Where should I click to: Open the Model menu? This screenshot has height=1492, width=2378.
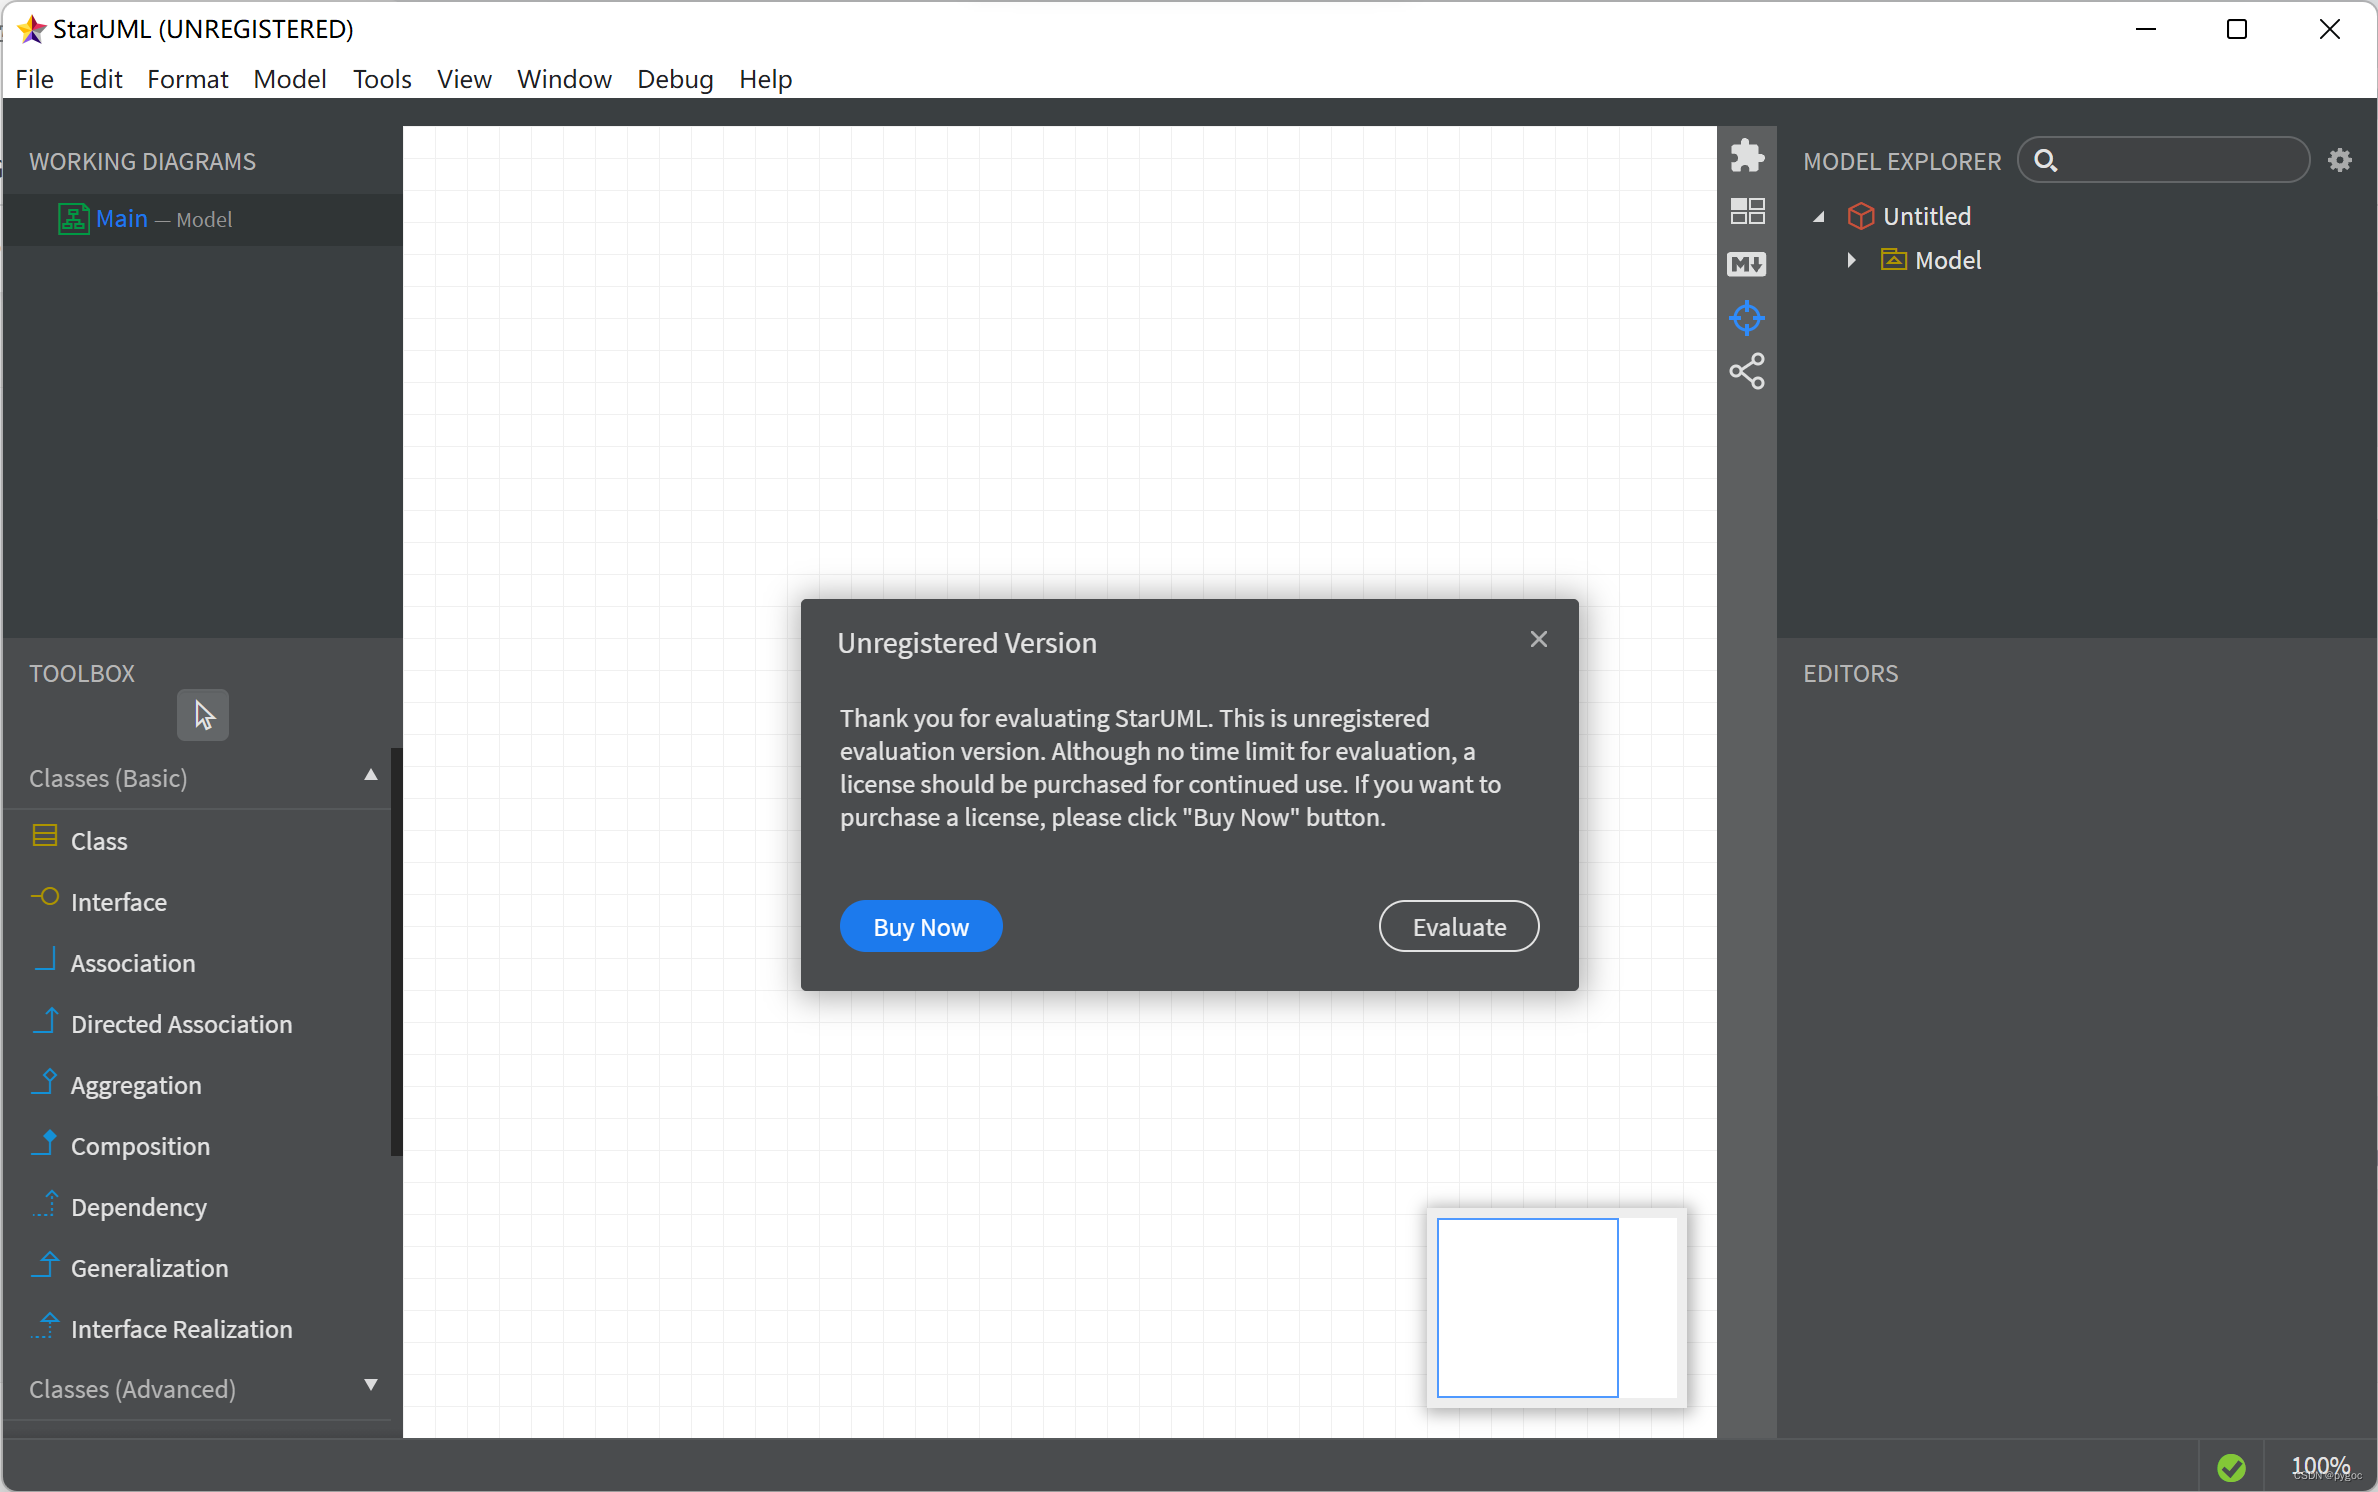click(289, 79)
